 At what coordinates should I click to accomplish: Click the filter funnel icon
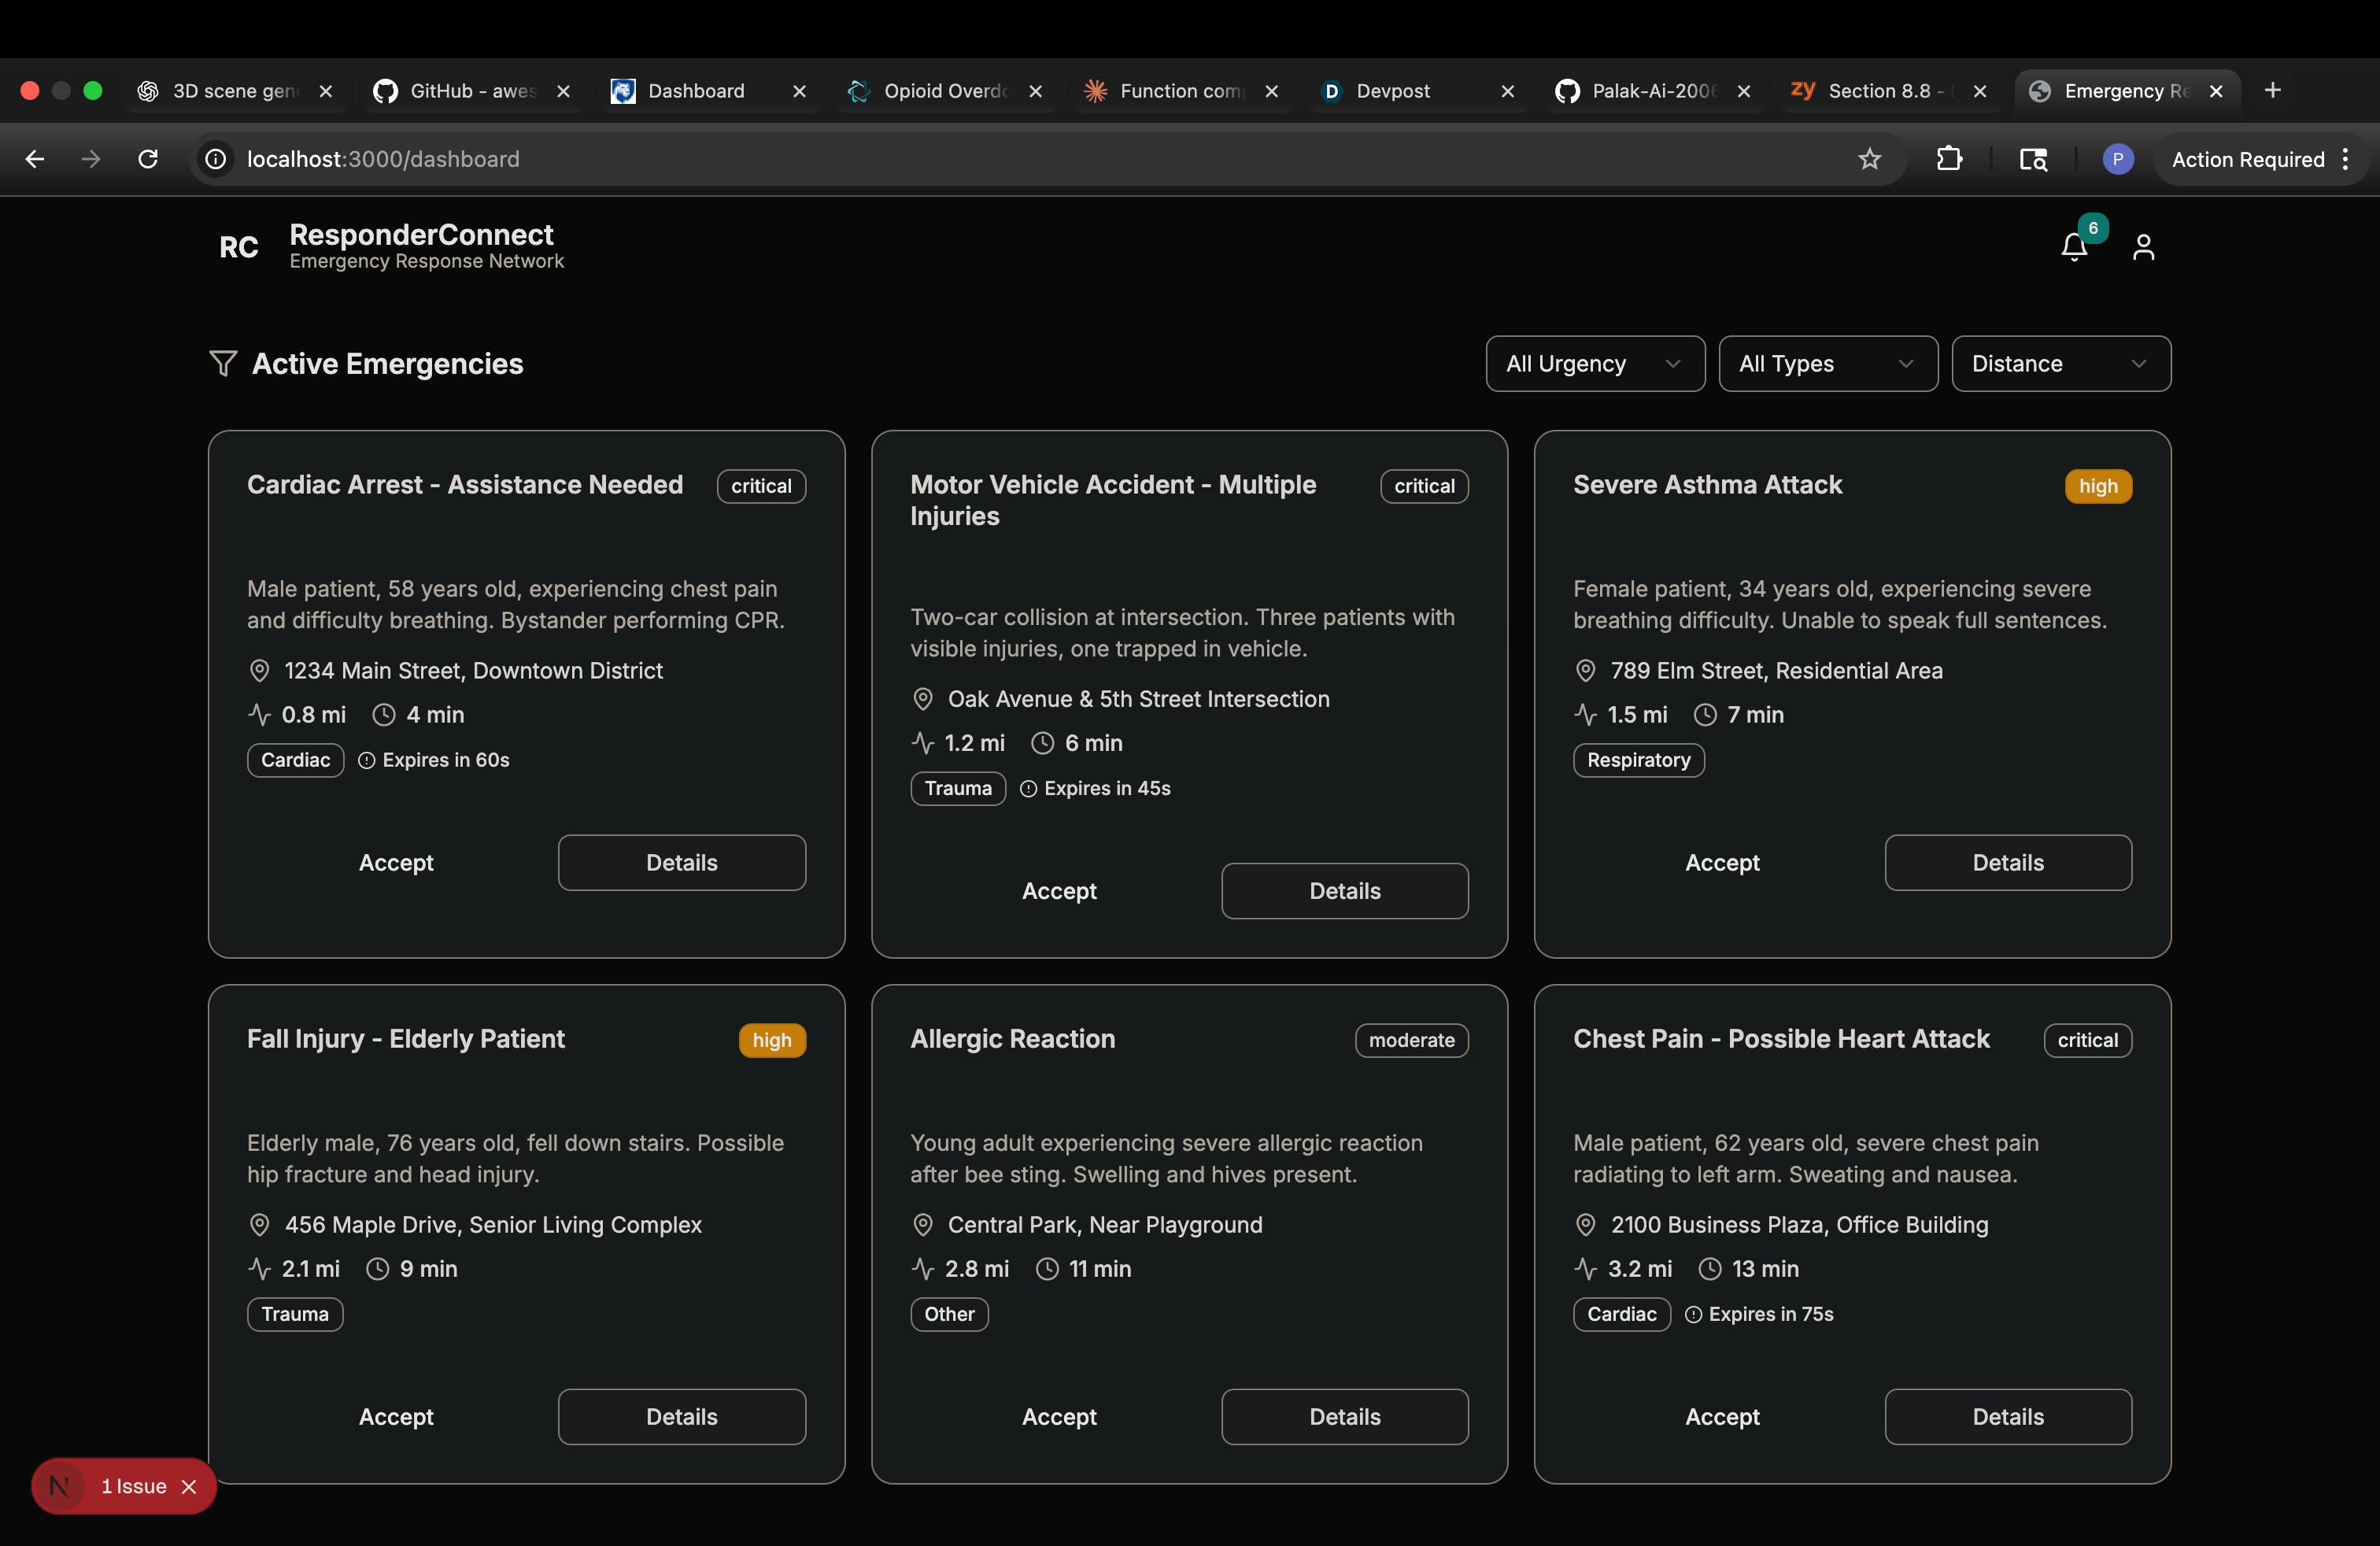pos(223,363)
